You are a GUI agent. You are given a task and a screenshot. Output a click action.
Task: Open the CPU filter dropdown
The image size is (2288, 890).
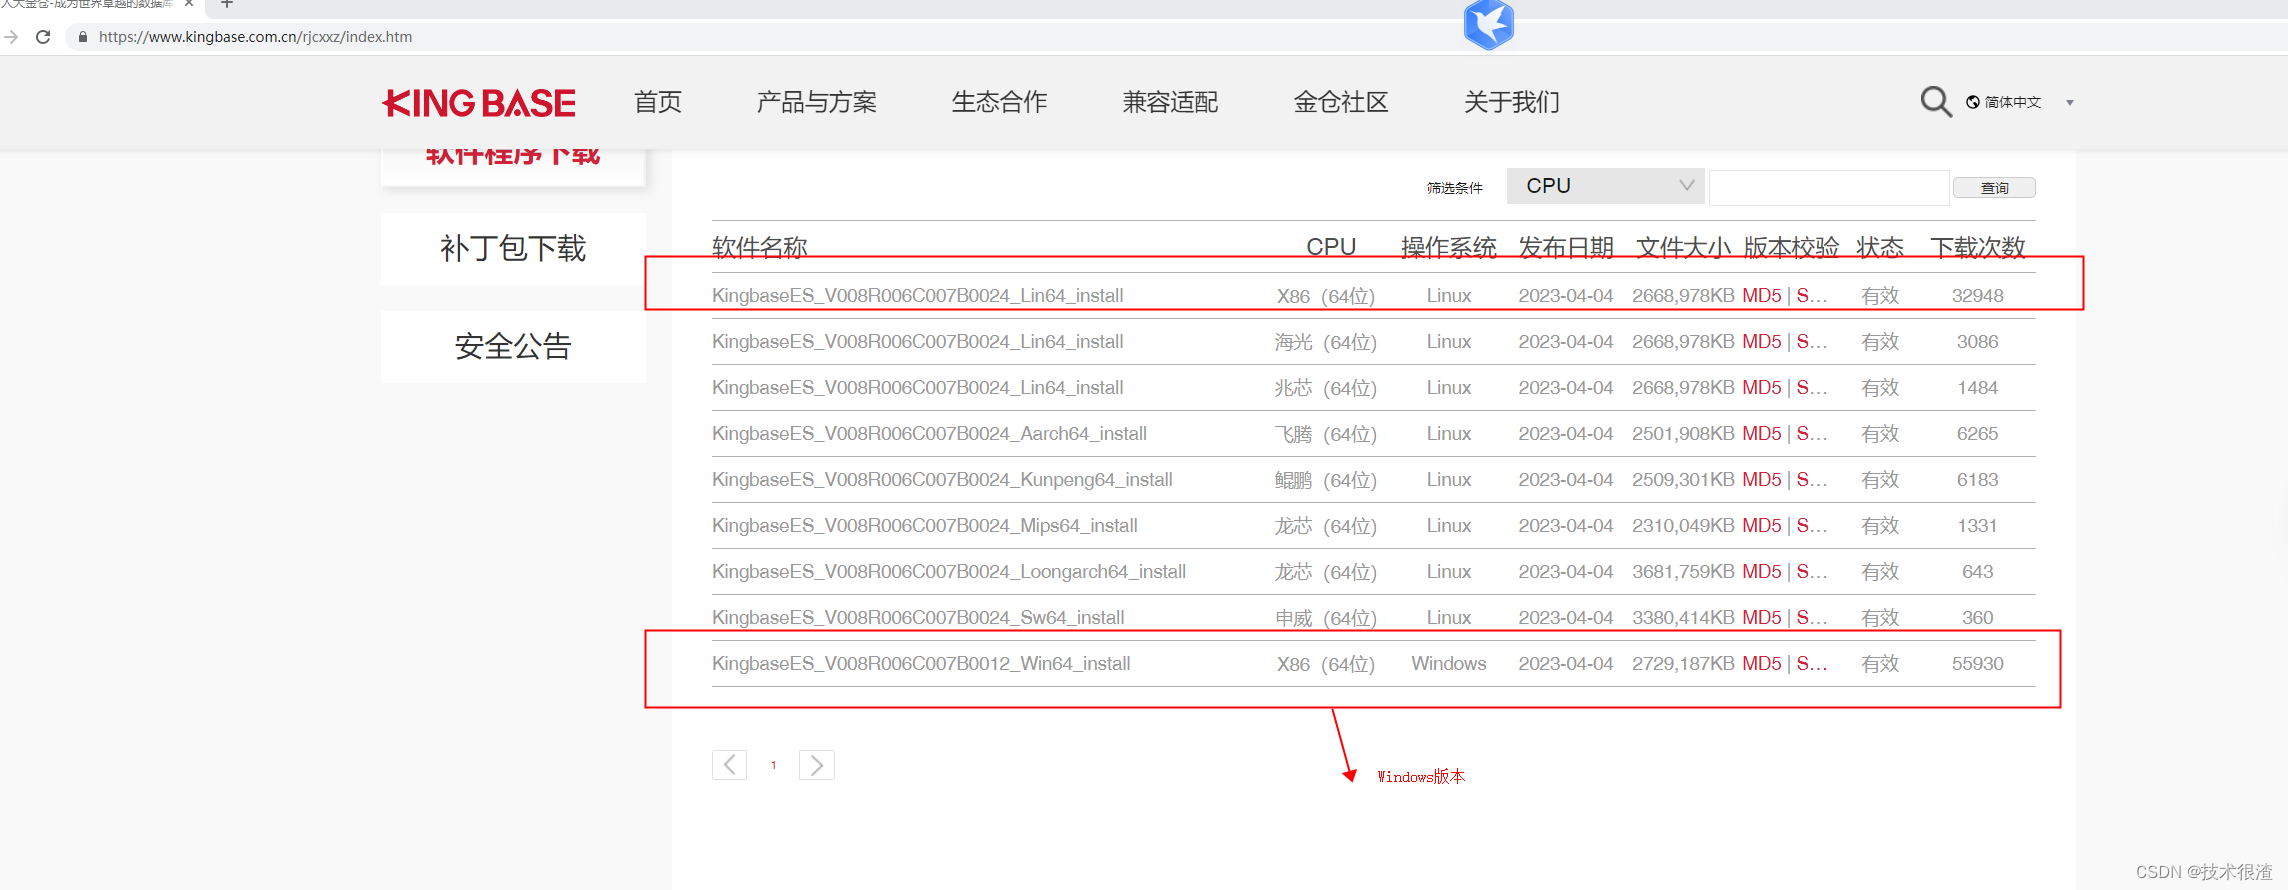[x=1606, y=186]
